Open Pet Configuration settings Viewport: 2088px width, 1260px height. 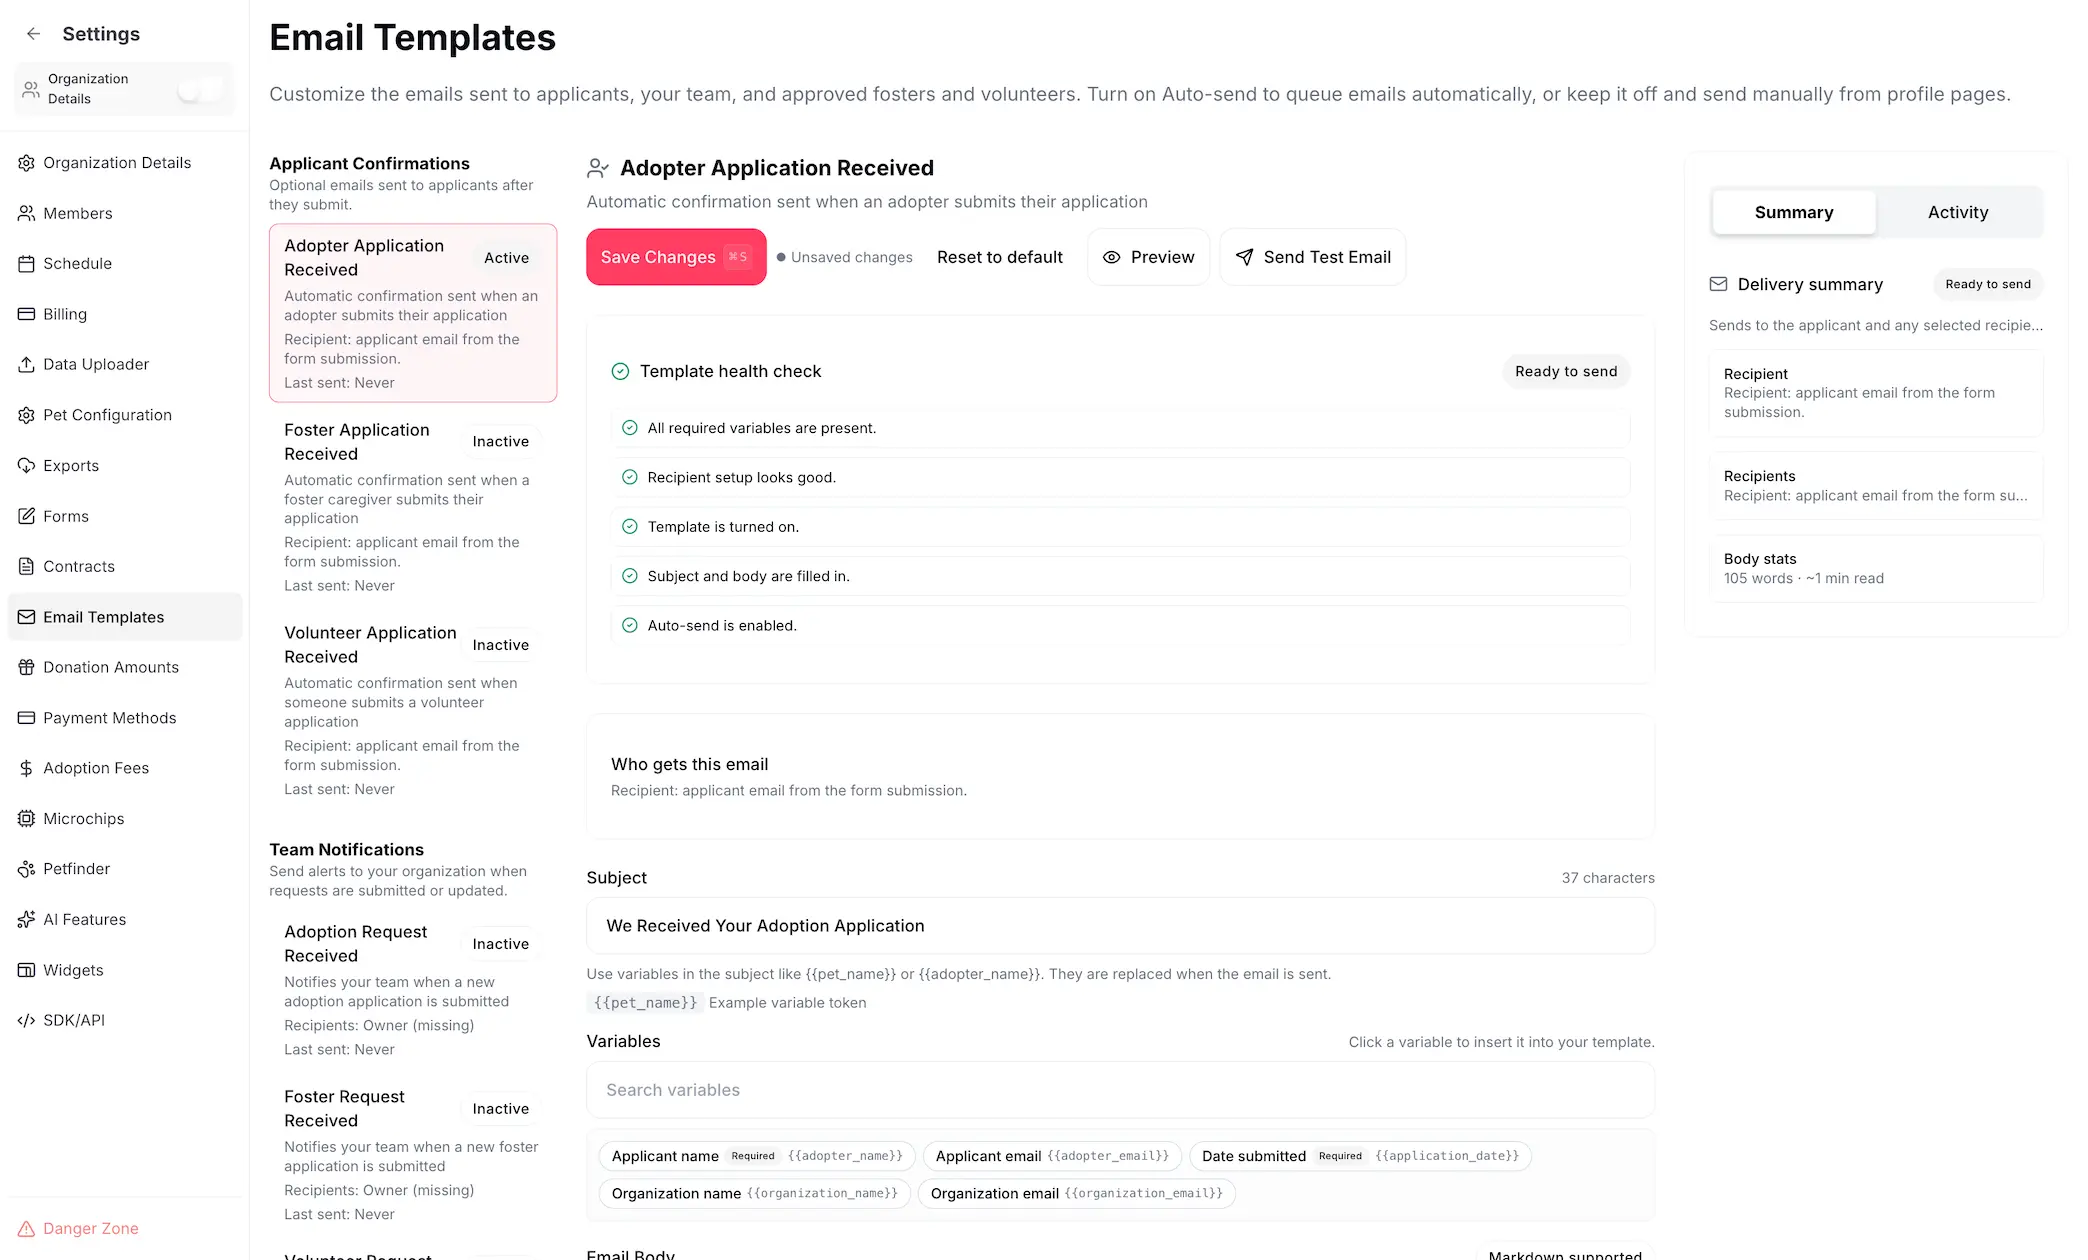(x=107, y=414)
